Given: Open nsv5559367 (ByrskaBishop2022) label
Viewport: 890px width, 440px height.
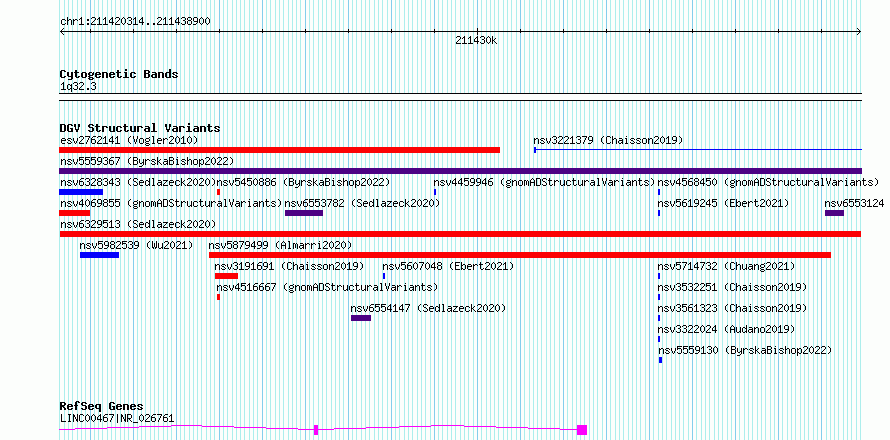Looking at the screenshot, I should [147, 161].
